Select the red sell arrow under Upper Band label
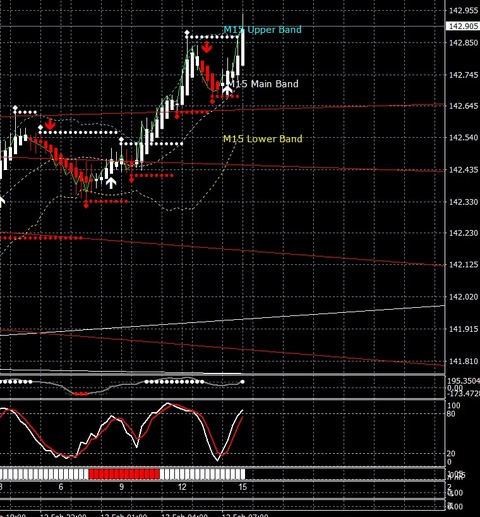 (x=207, y=47)
